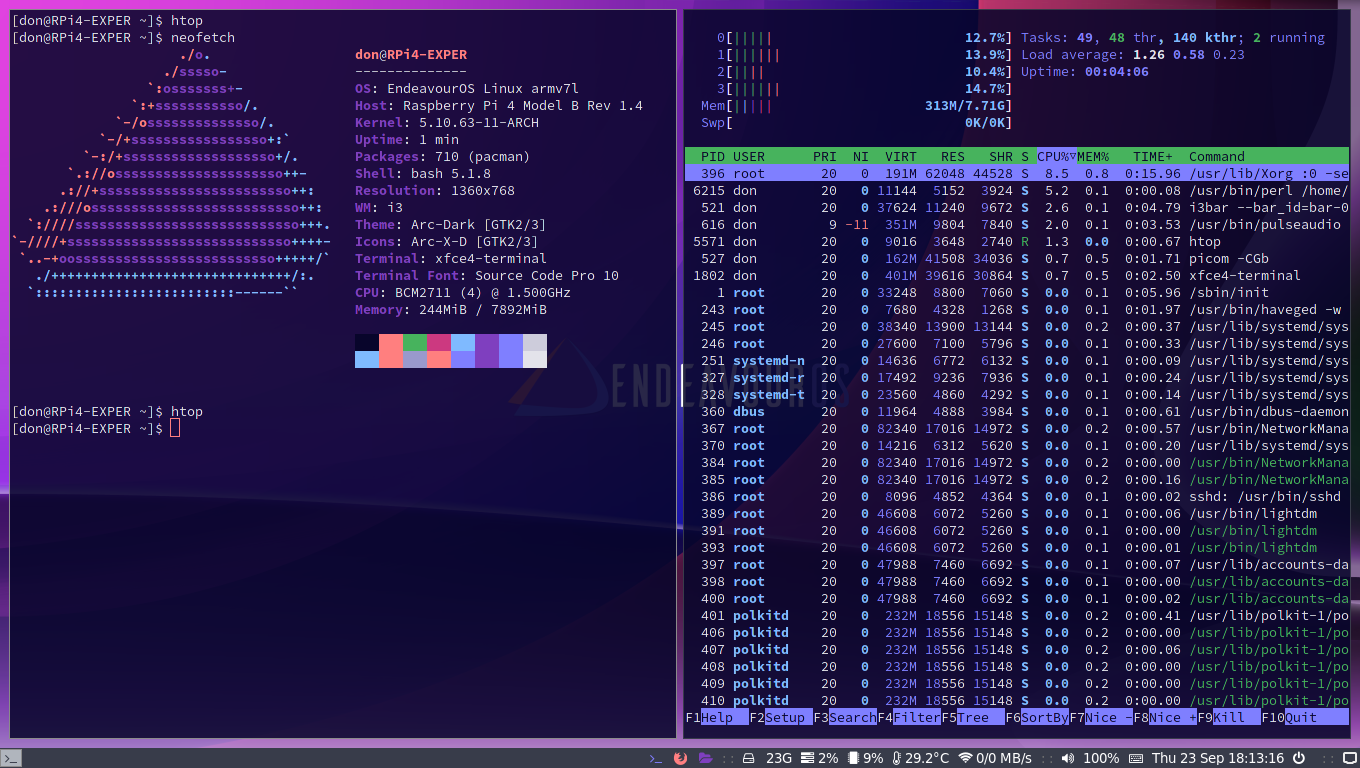
Task: Select the picom -CGb process row
Action: (1017, 258)
